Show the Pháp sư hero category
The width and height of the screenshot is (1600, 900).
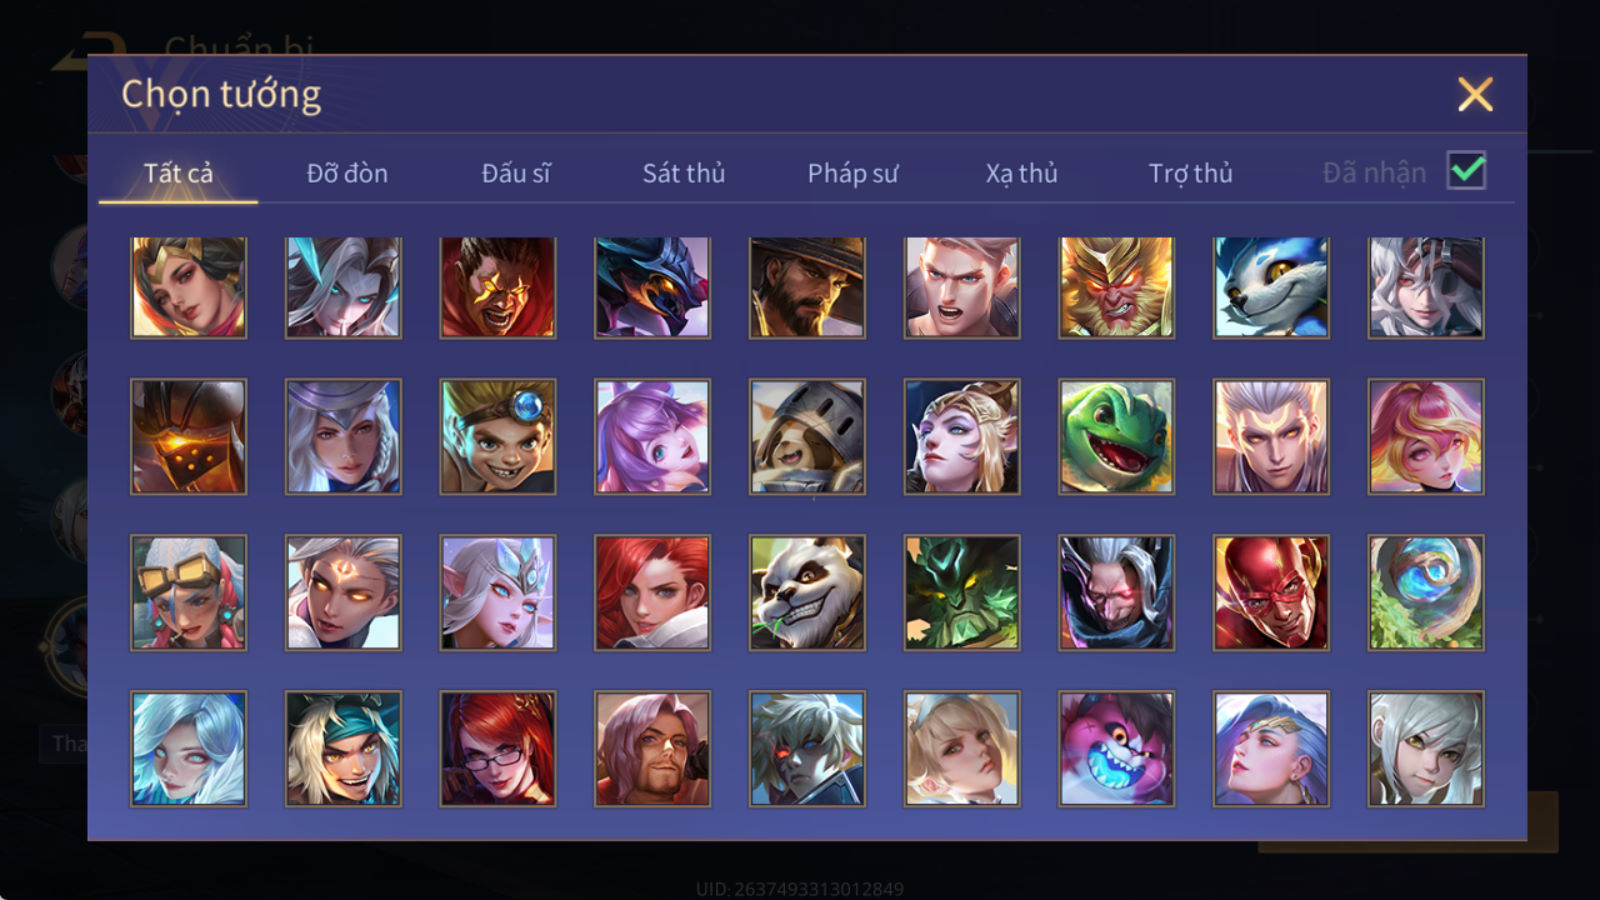[853, 174]
